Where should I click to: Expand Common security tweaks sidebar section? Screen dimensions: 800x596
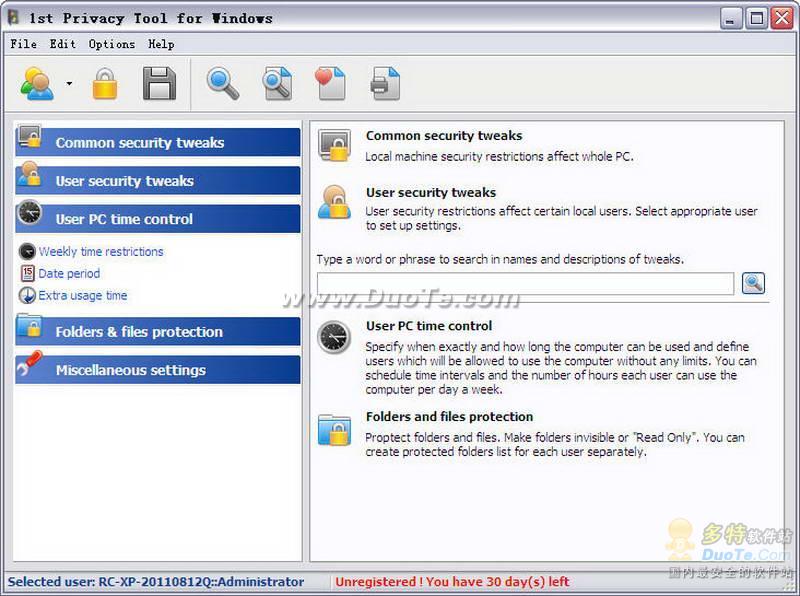(158, 142)
